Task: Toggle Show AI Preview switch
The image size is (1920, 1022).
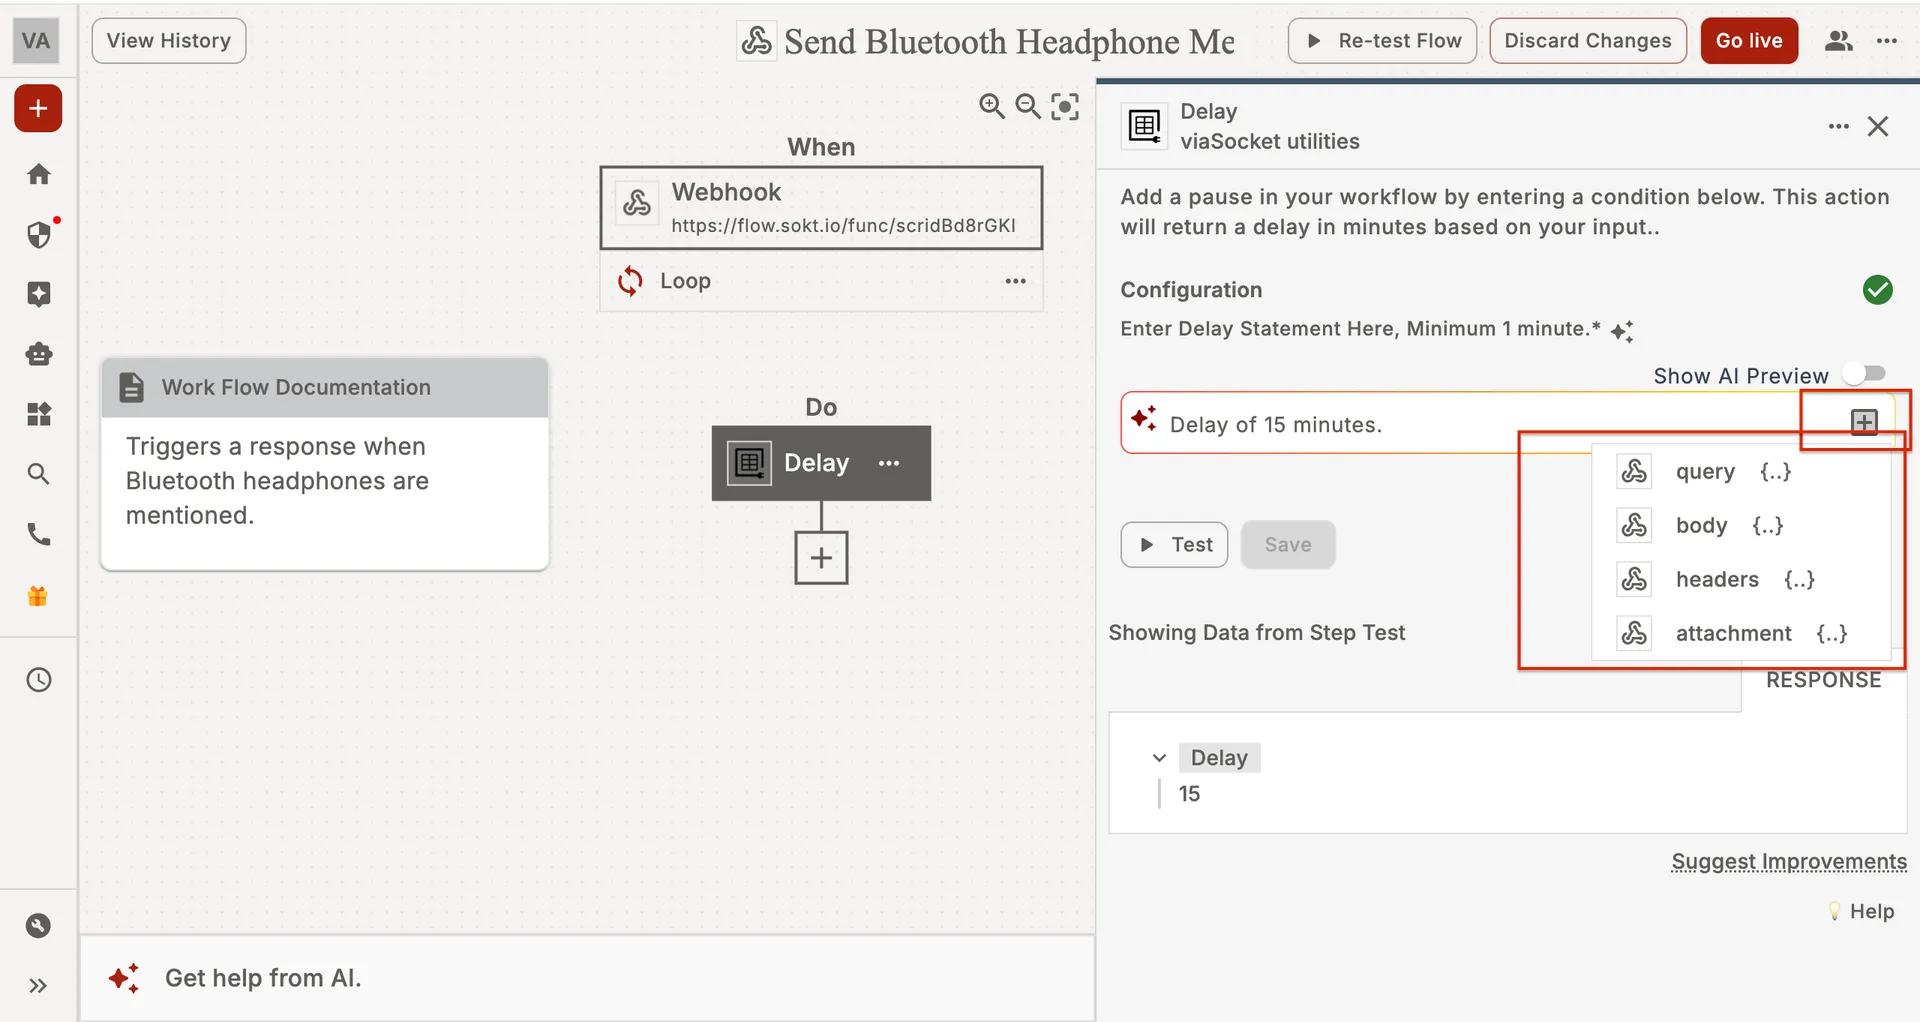Action: (x=1865, y=374)
